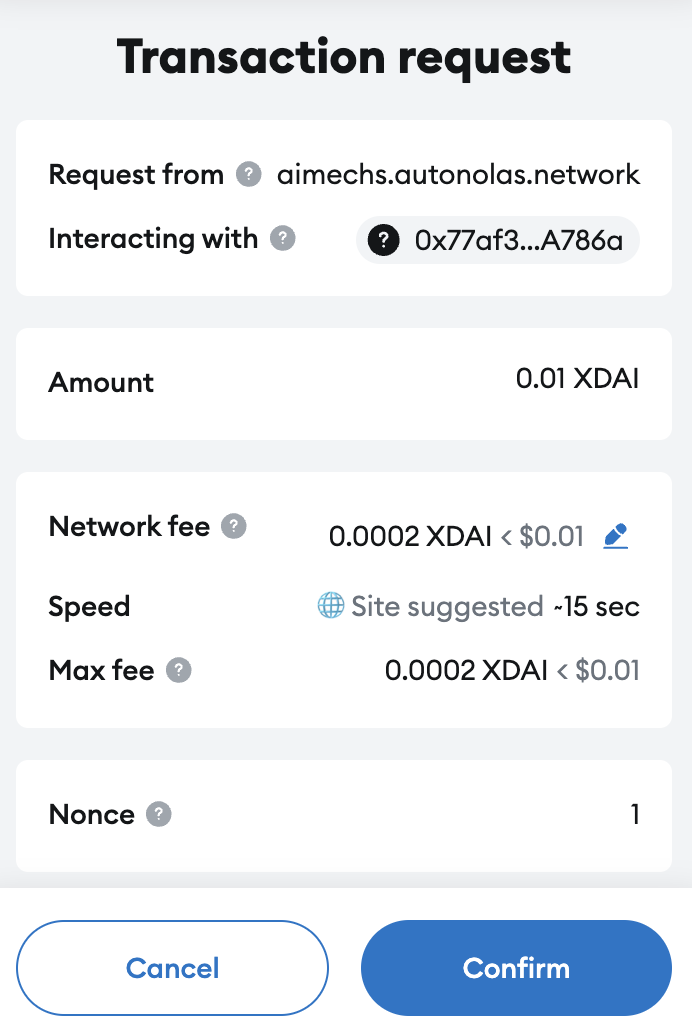Click the black contract avatar icon
Screen dimensions: 692x1032
[384, 240]
